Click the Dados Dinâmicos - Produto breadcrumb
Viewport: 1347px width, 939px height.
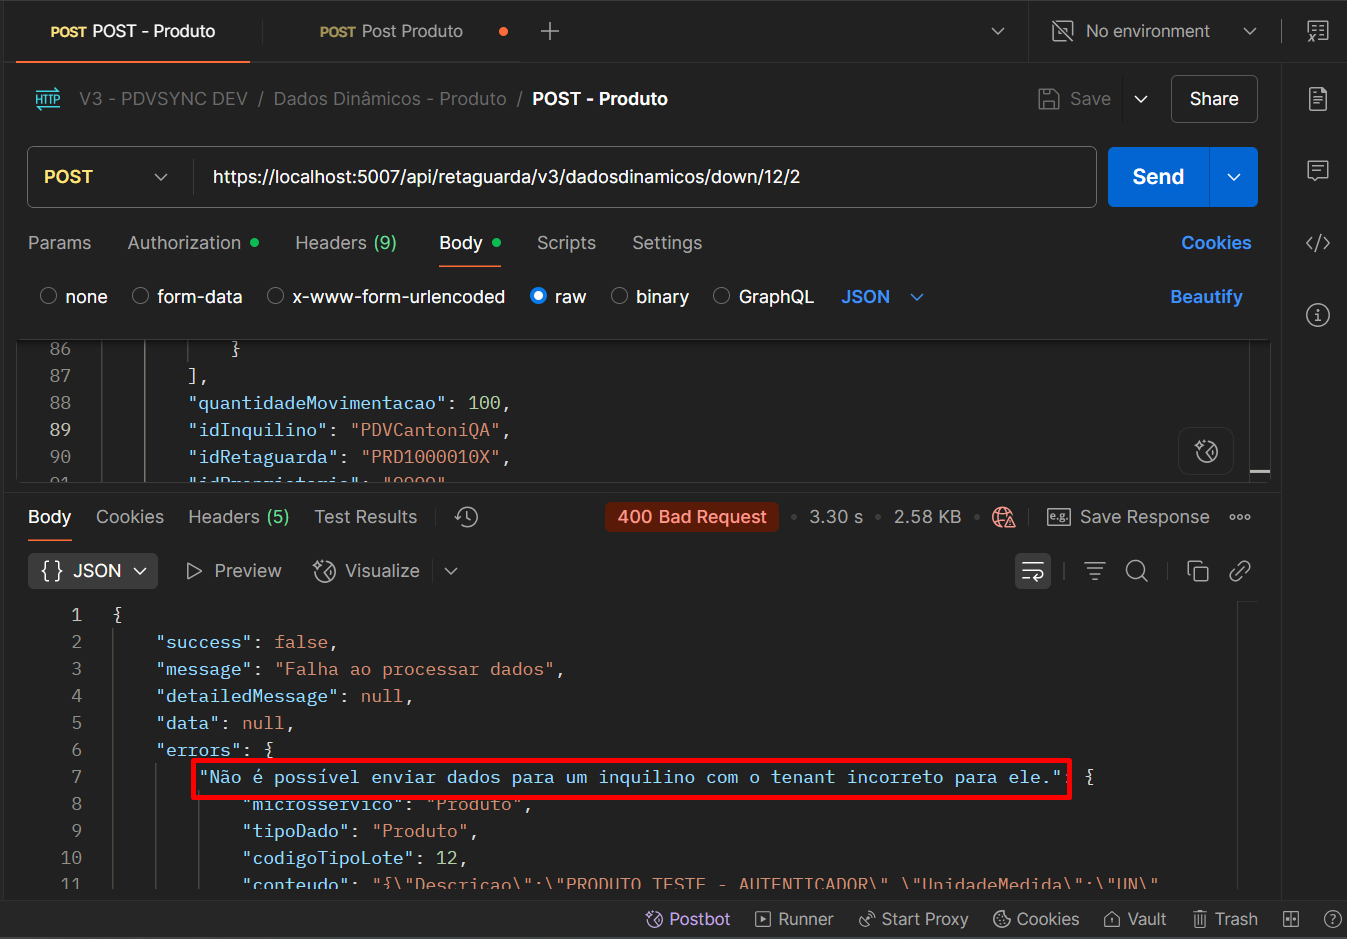coord(390,99)
